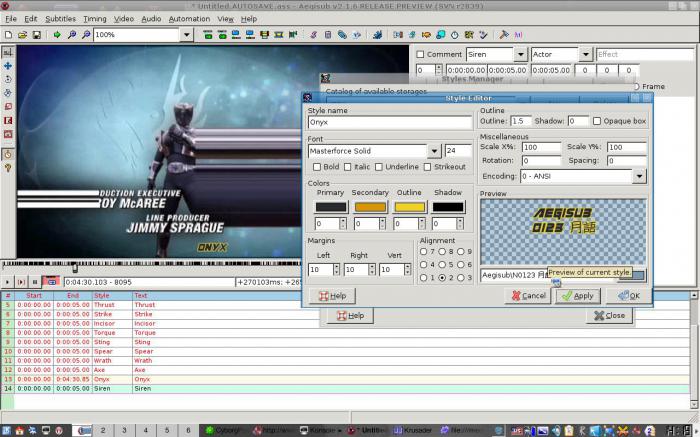Select the Frame radio button
The height and width of the screenshot is (437, 700).
636,87
